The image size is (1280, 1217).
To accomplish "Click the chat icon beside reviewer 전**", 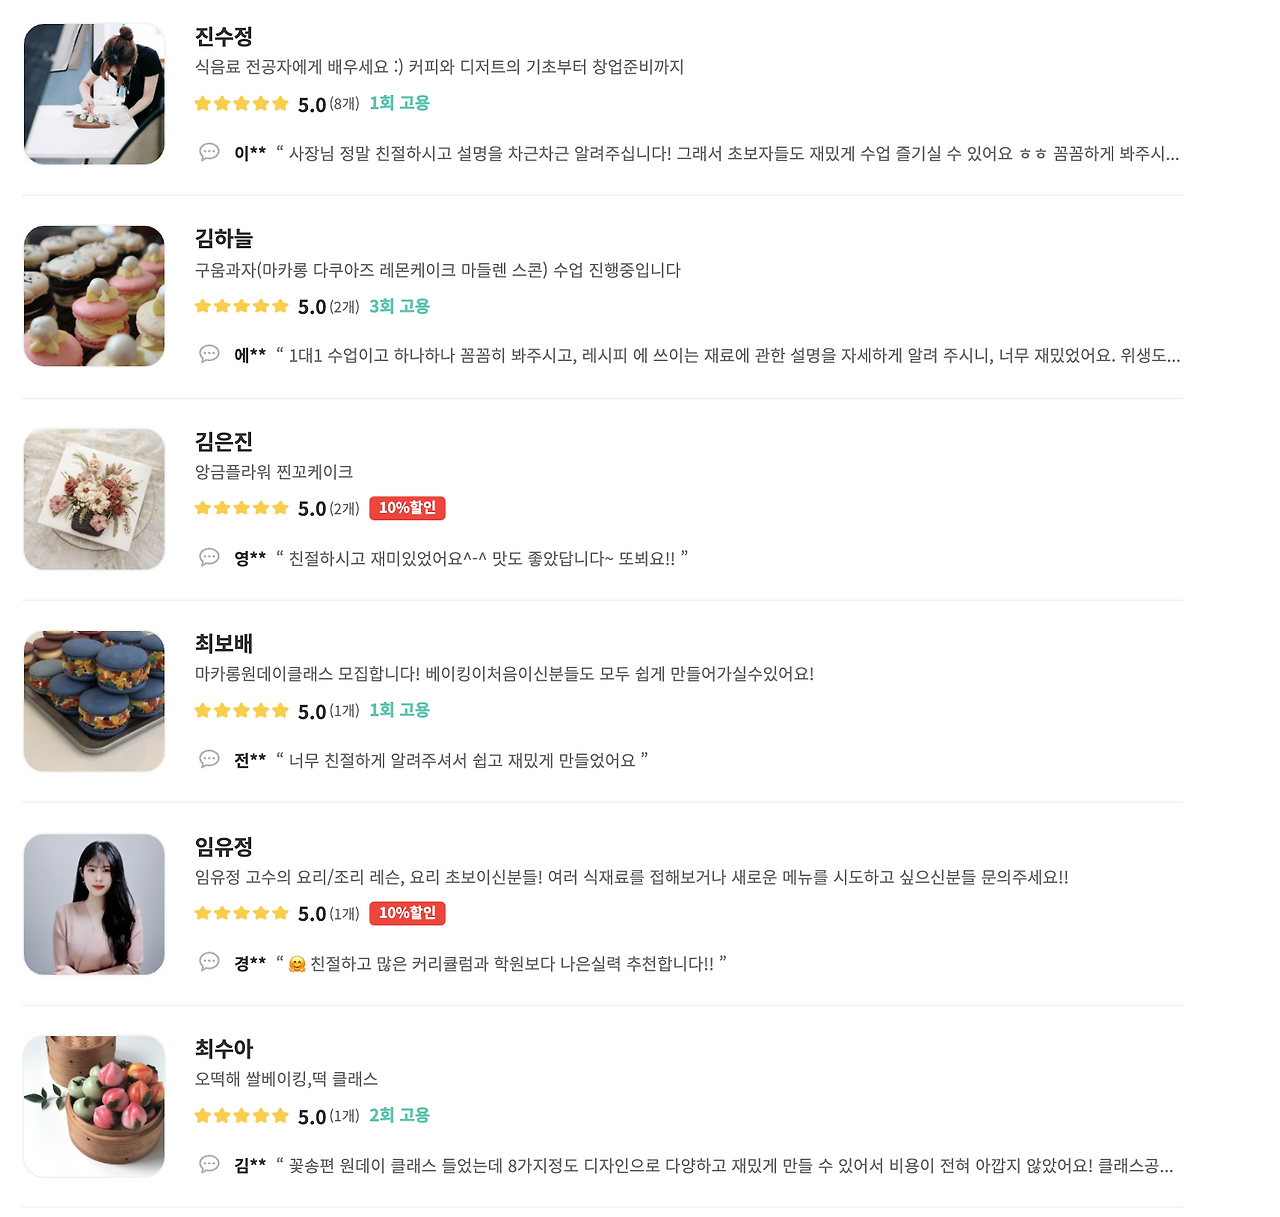I will [x=209, y=759].
